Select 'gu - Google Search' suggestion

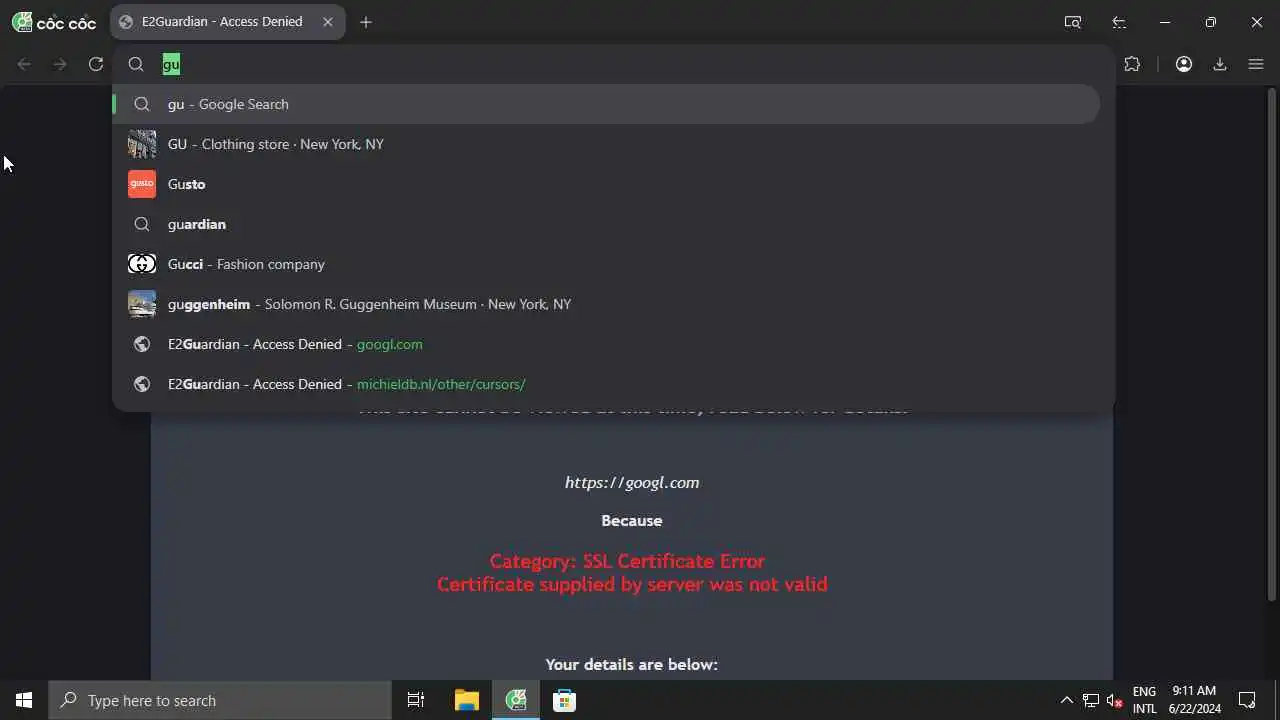click(x=606, y=104)
